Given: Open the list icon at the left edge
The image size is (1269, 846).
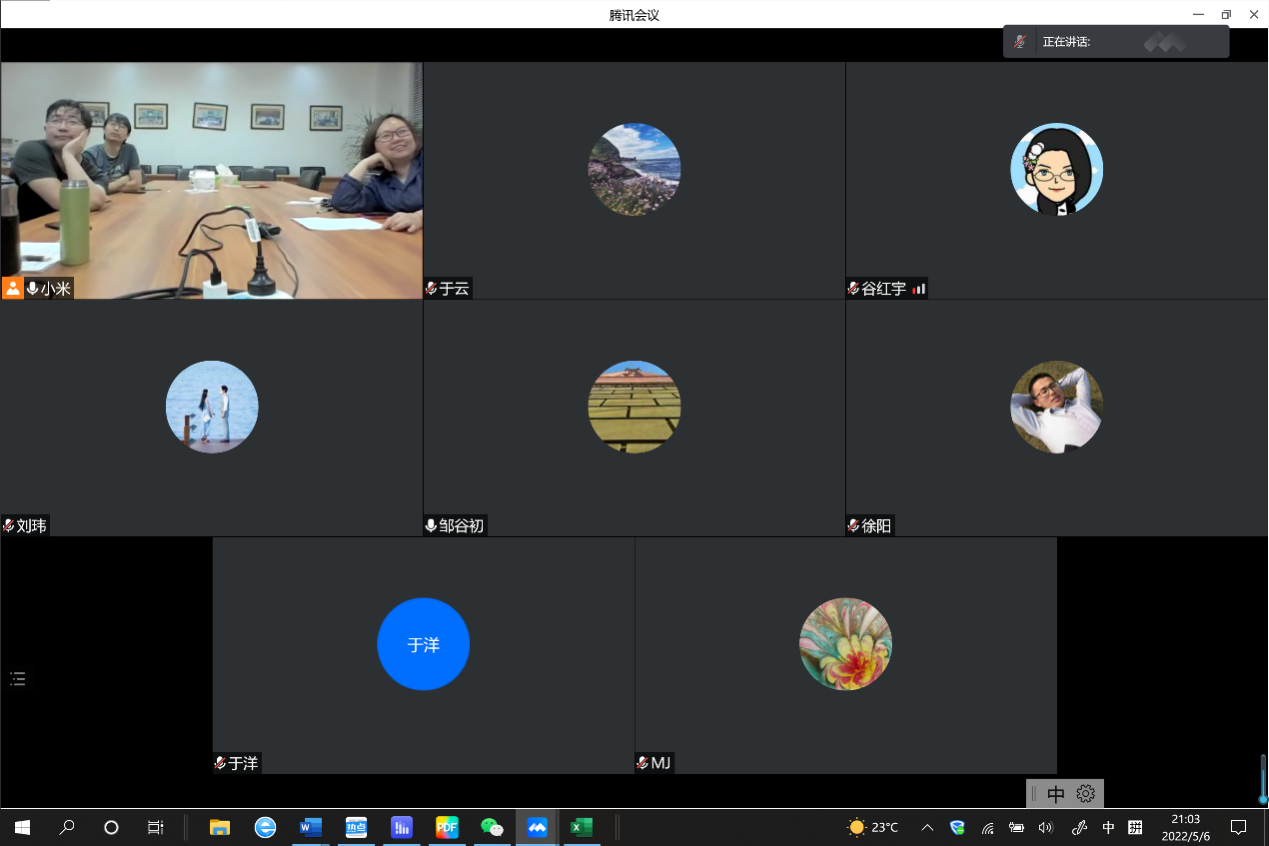Looking at the screenshot, I should pos(17,679).
